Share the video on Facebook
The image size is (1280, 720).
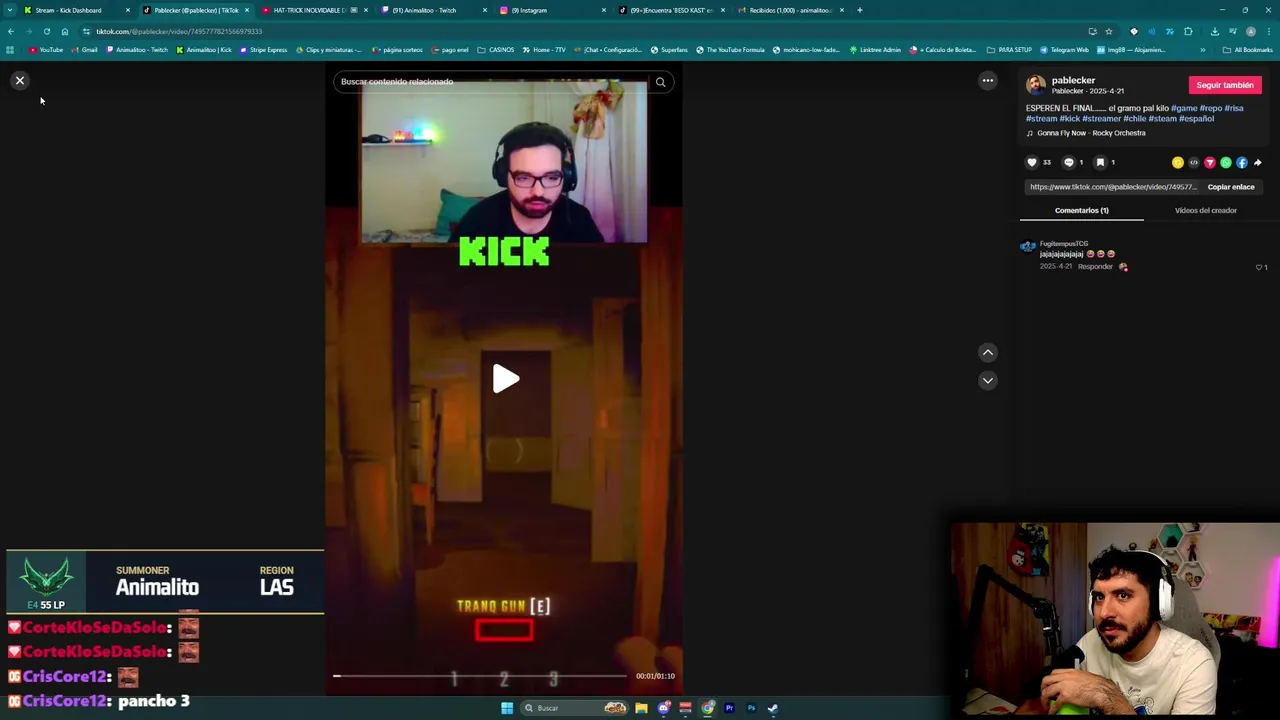[1242, 162]
